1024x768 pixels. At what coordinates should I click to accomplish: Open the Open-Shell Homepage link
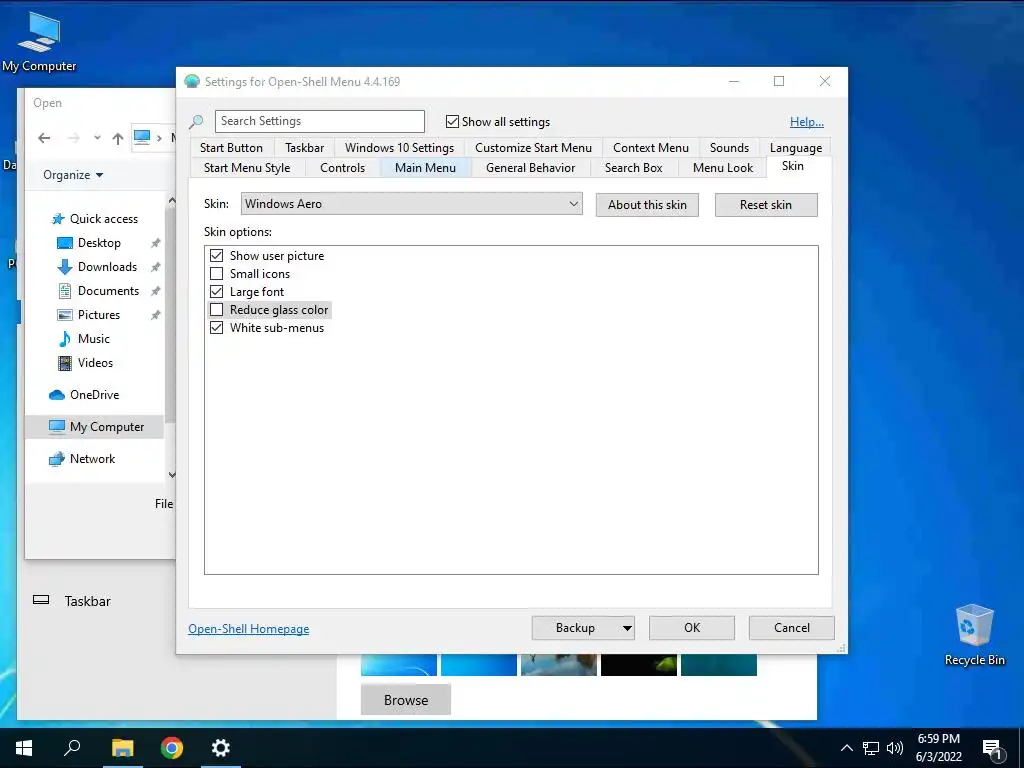[249, 629]
